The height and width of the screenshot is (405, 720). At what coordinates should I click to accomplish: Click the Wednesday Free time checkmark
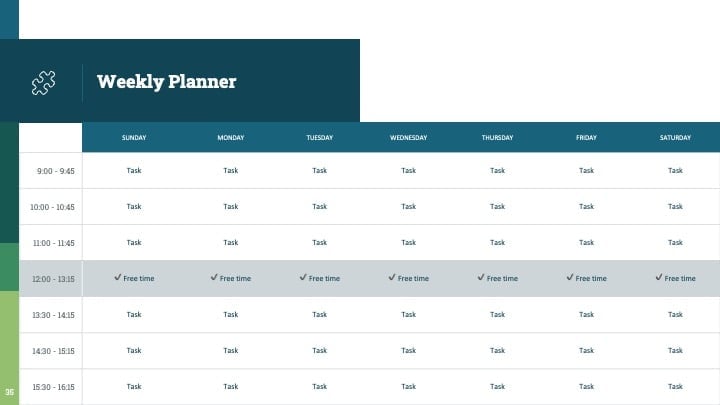(x=392, y=277)
